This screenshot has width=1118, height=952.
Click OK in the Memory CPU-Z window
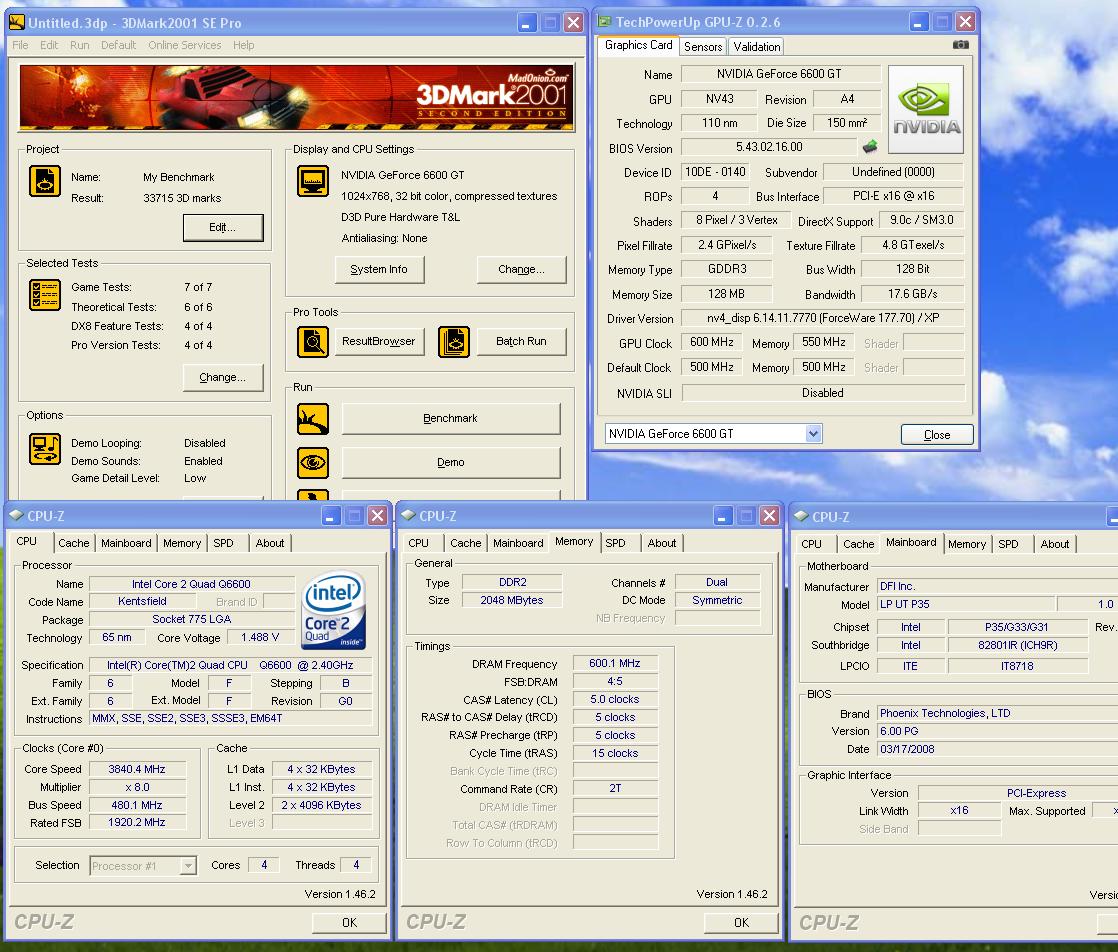click(x=742, y=923)
